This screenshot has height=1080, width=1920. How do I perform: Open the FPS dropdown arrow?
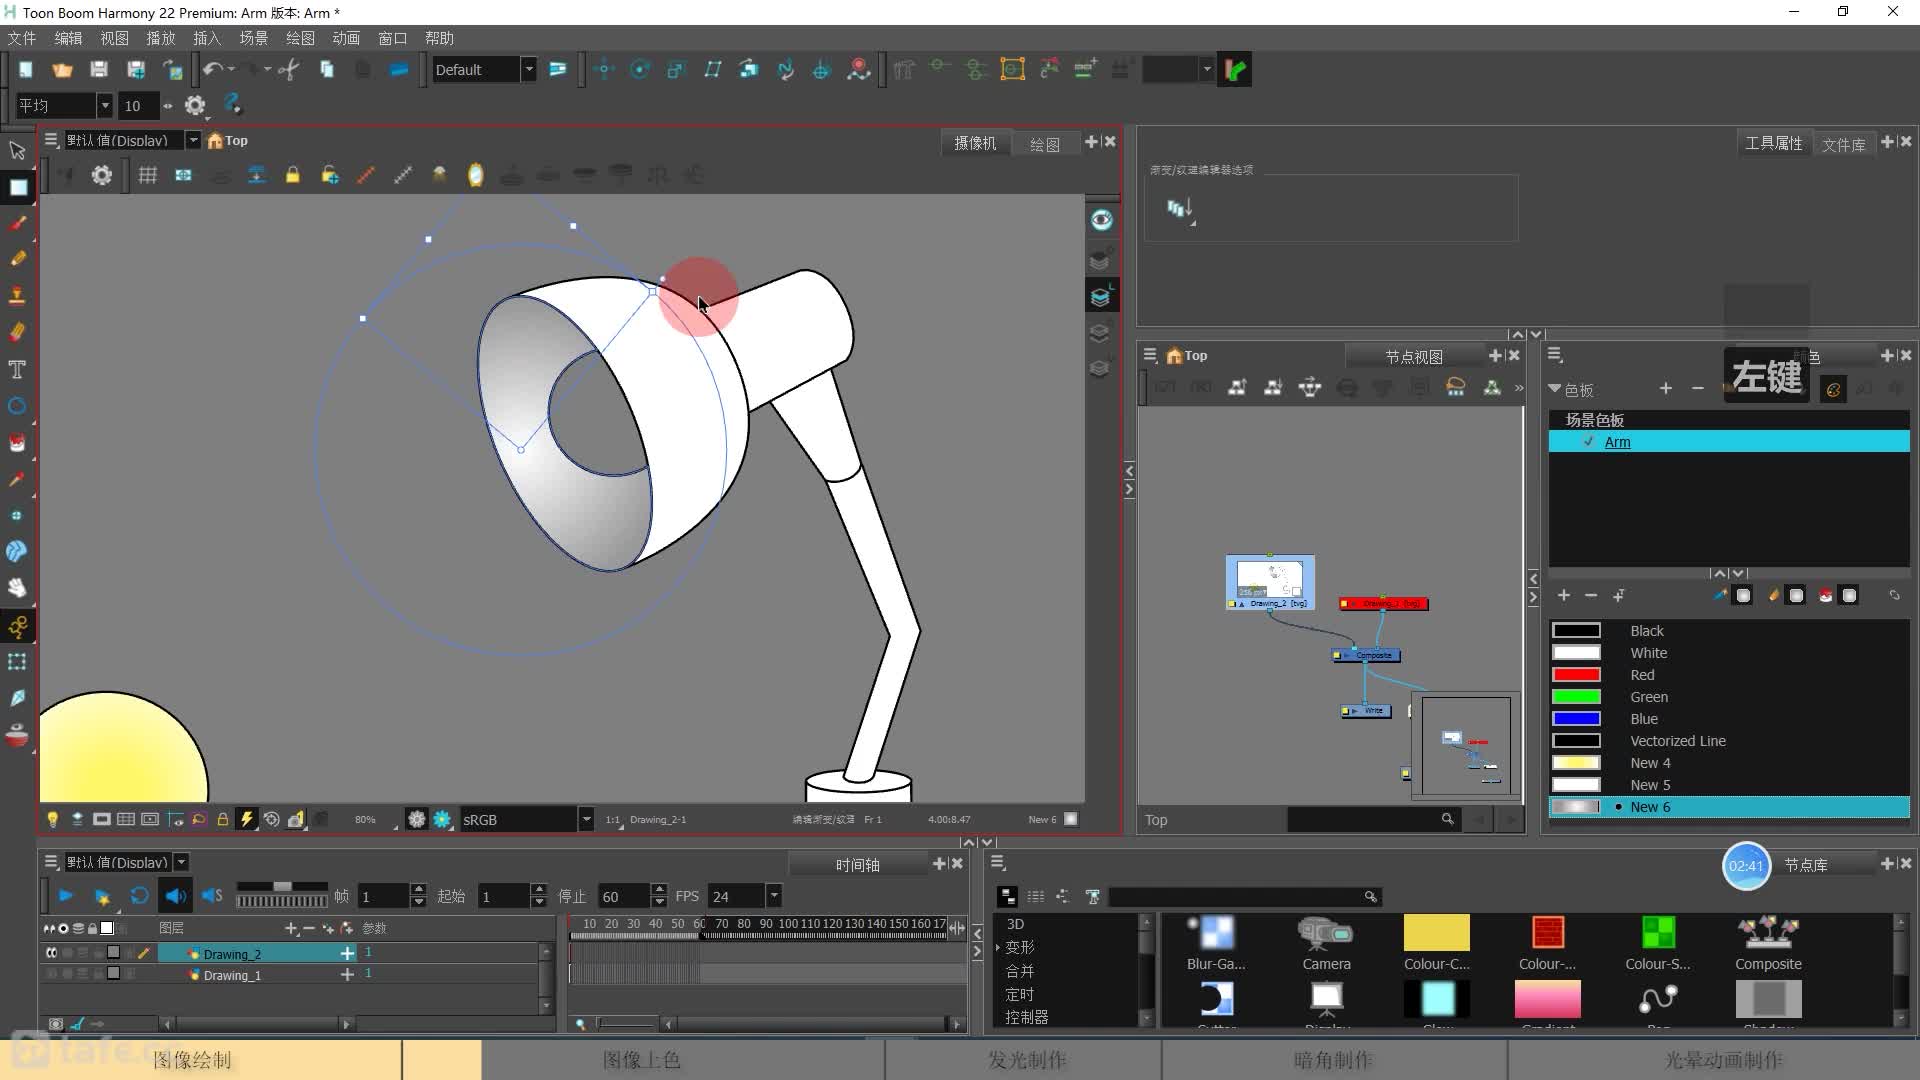pyautogui.click(x=773, y=896)
